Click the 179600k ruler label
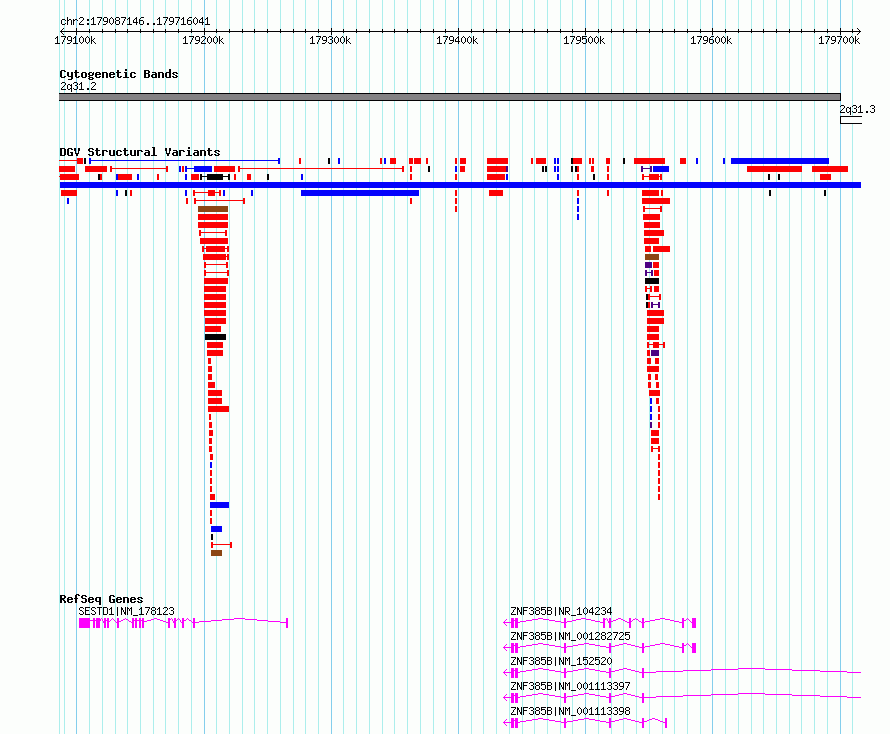The image size is (890, 734). (x=711, y=40)
